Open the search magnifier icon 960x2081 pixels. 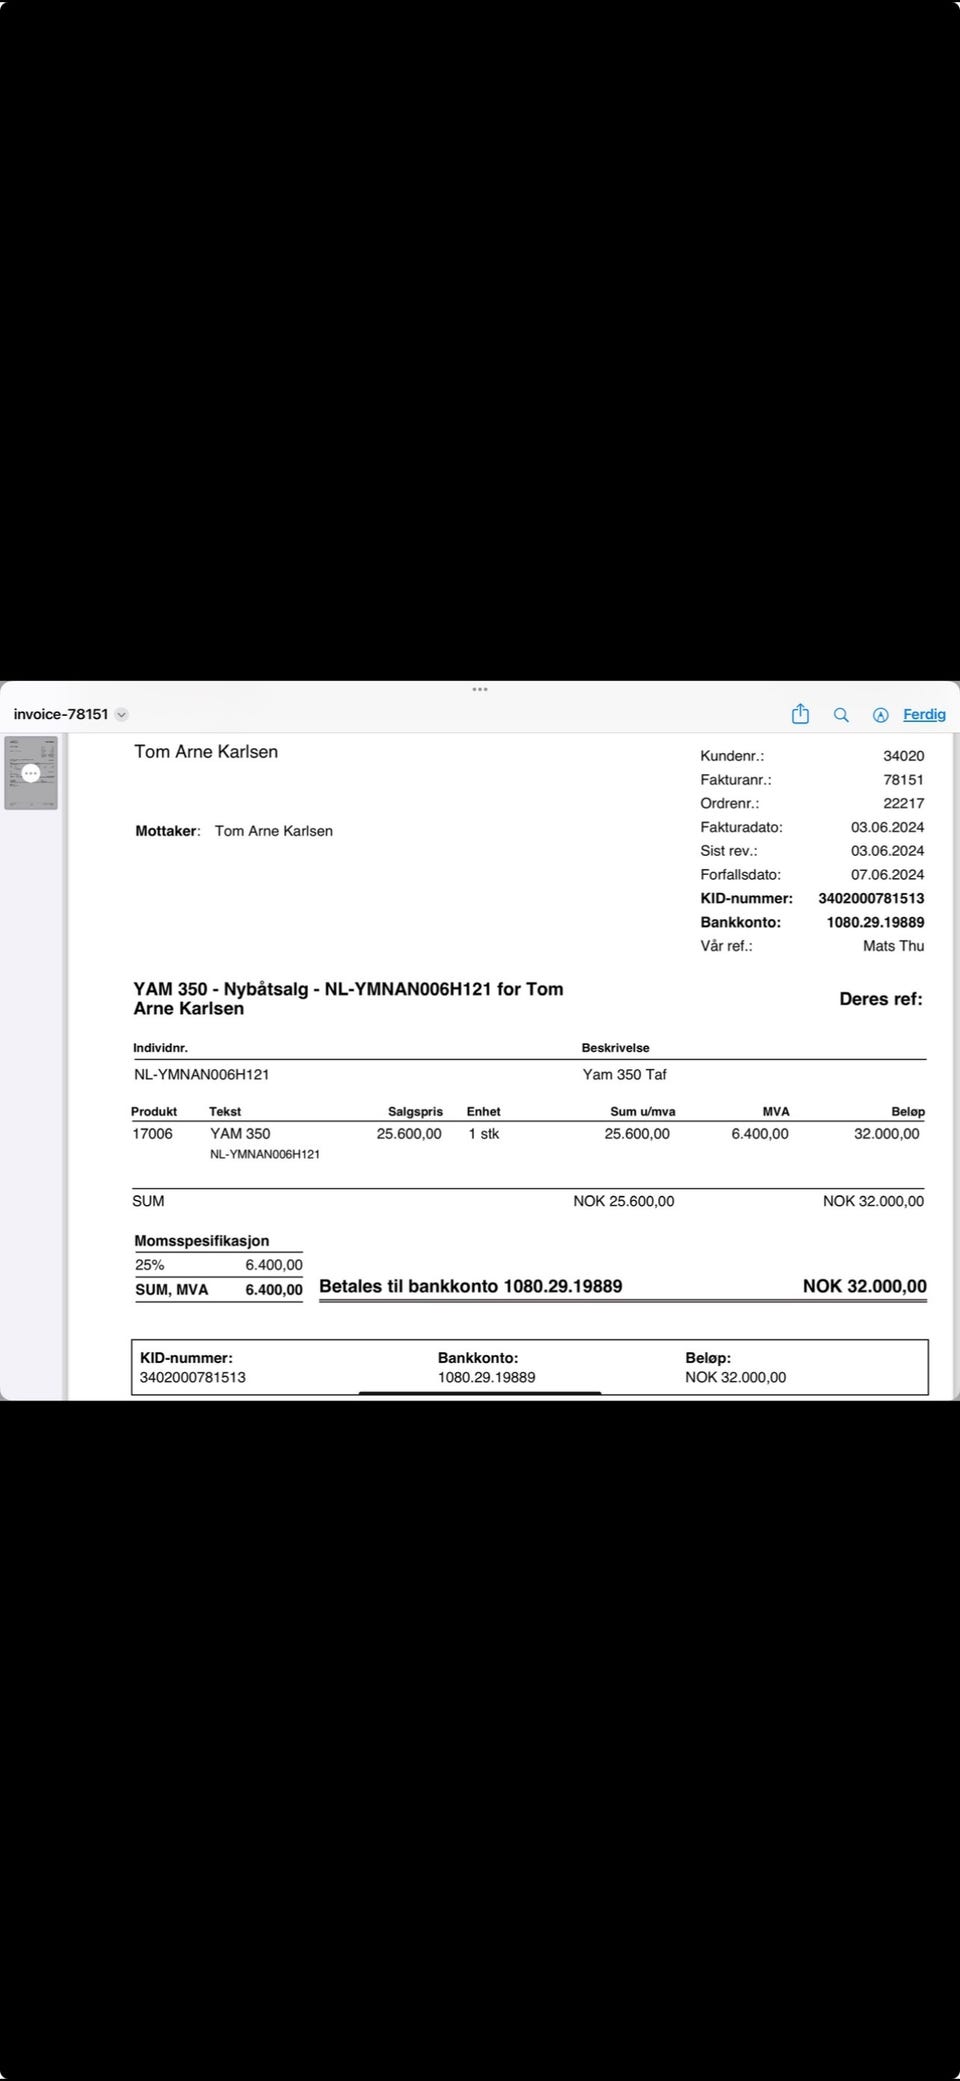pyautogui.click(x=841, y=715)
